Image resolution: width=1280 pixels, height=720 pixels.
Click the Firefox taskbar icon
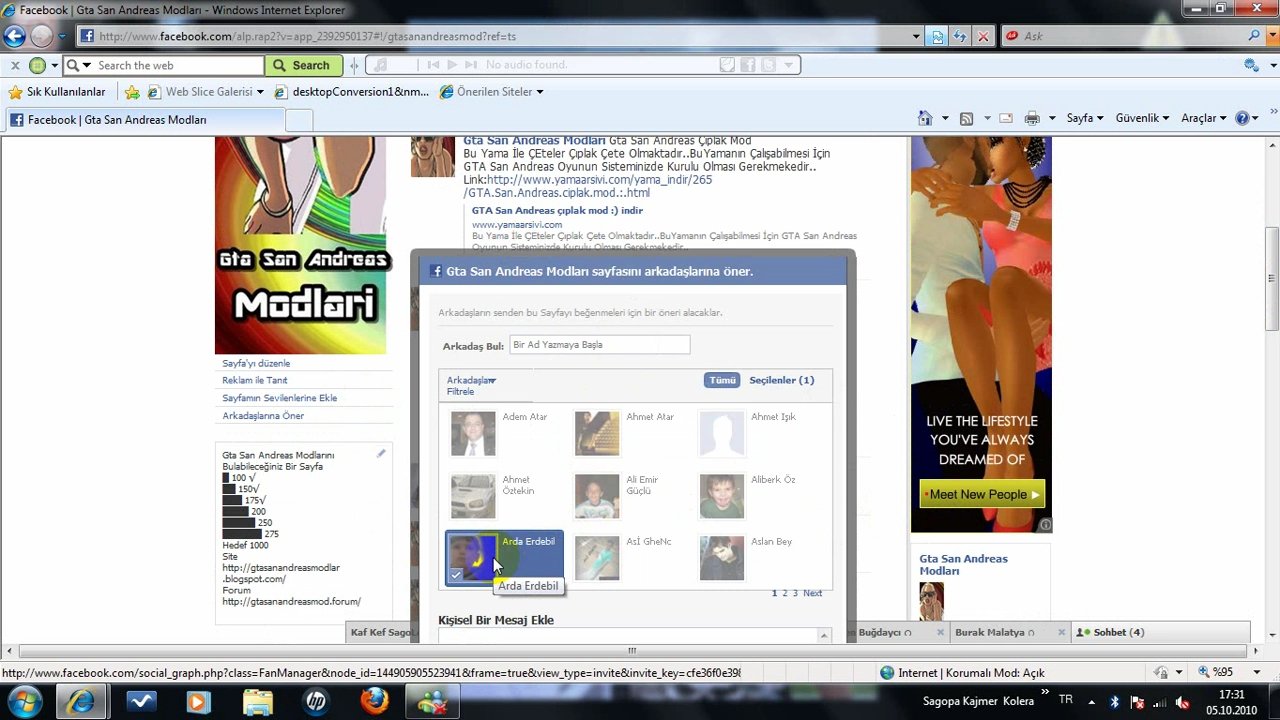374,702
